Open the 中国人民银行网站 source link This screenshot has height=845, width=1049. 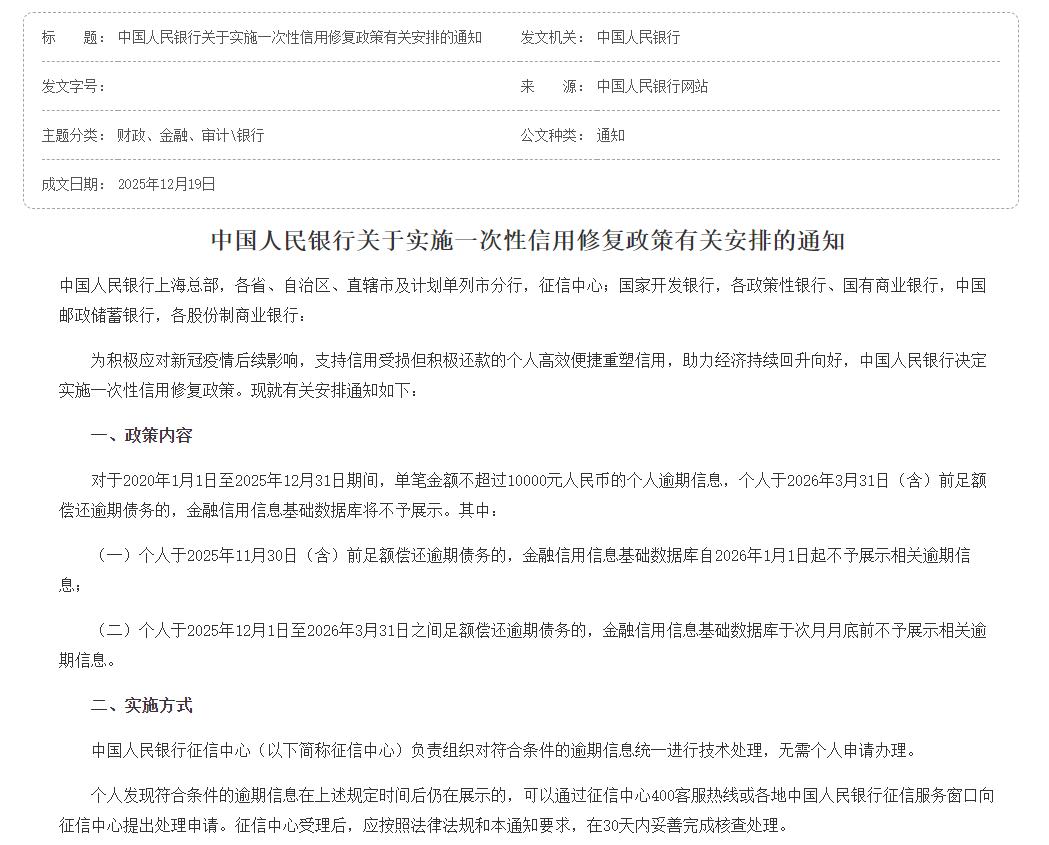[651, 88]
